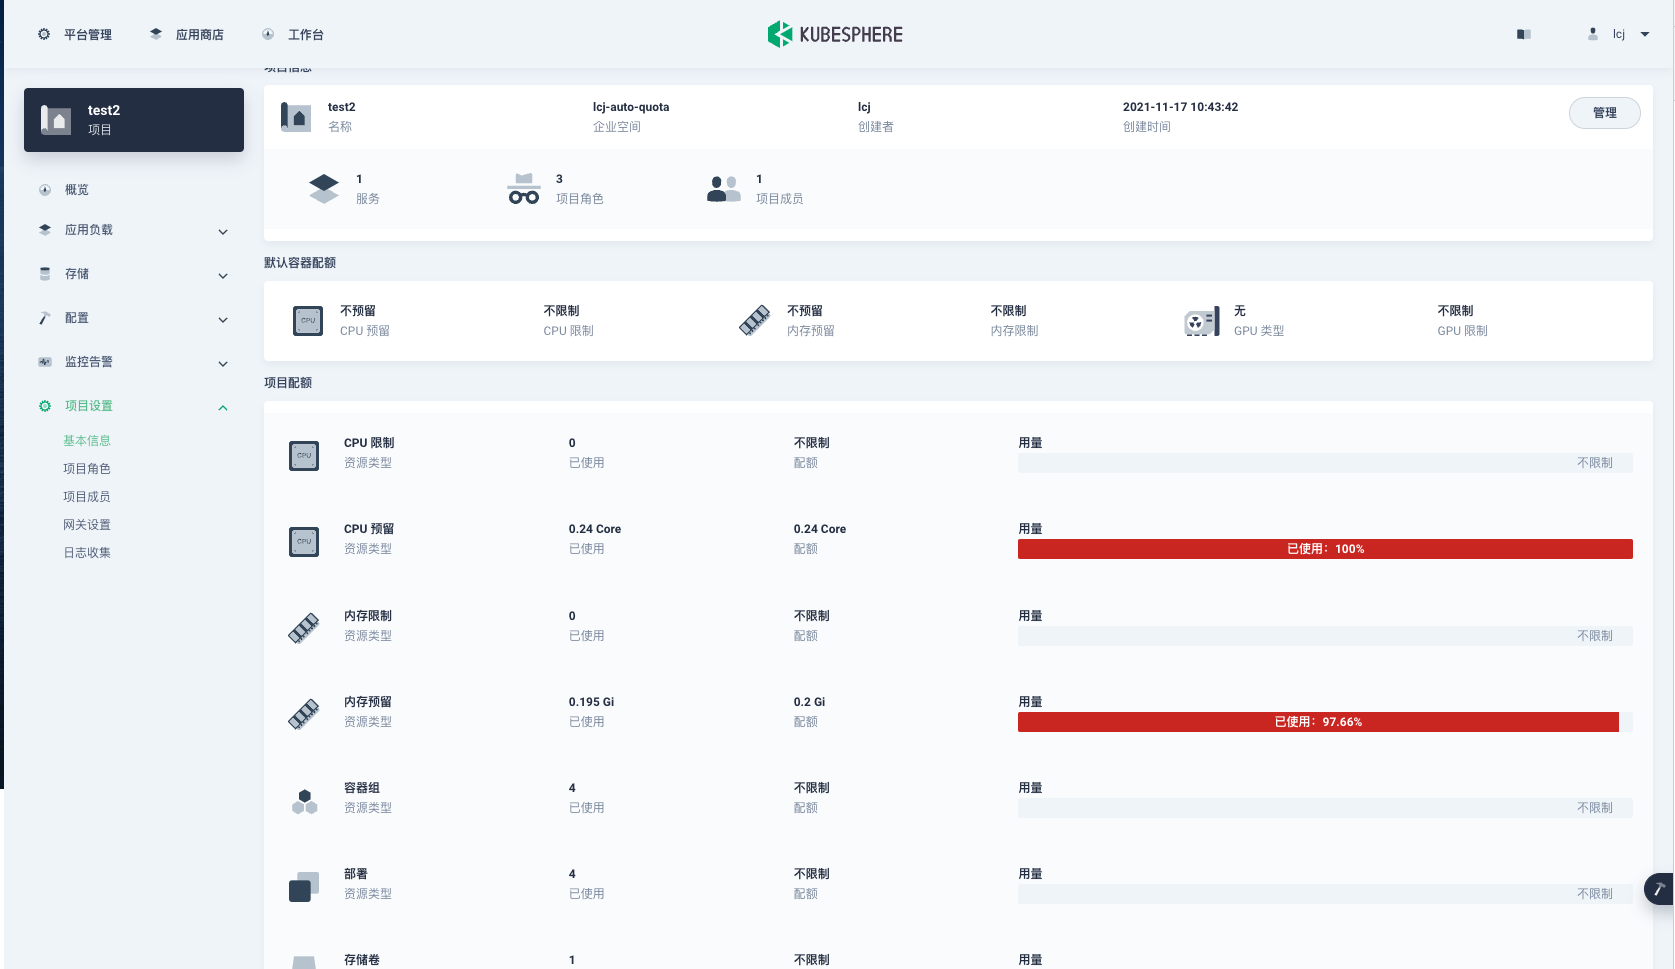Click the 内存预留 memory stick icon in container quota
Image resolution: width=1675 pixels, height=969 pixels.
click(x=755, y=321)
